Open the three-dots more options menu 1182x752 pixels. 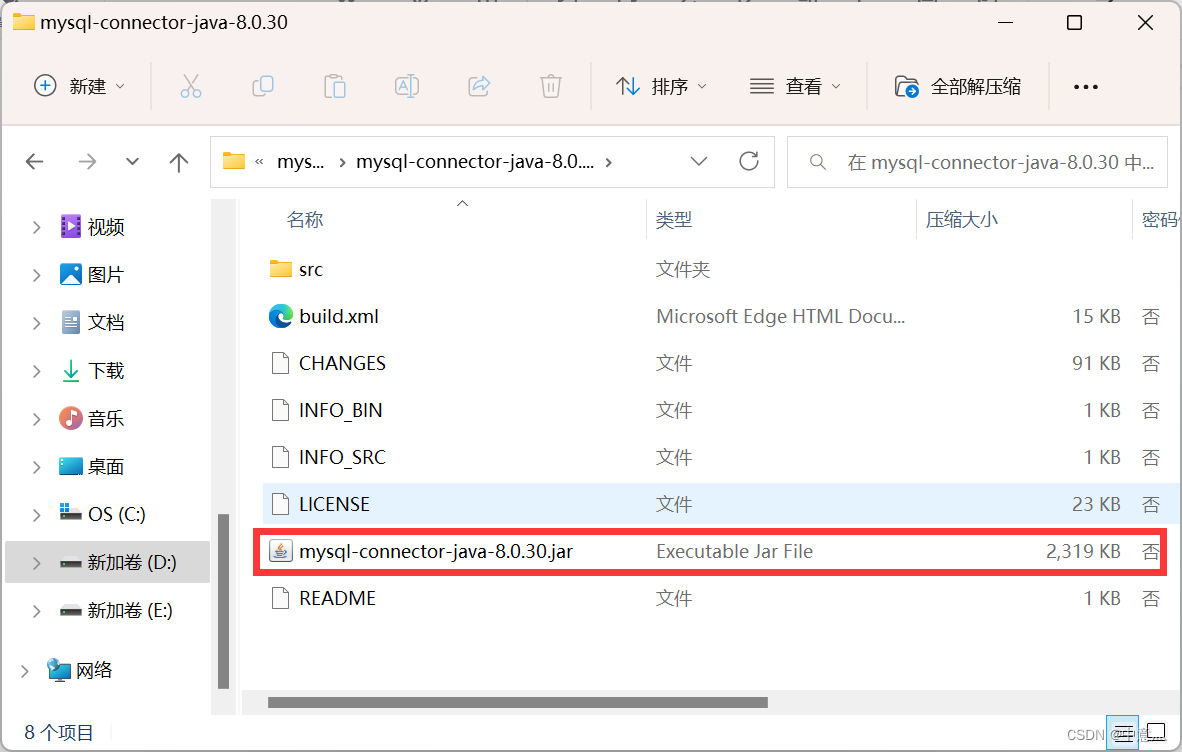click(1086, 87)
